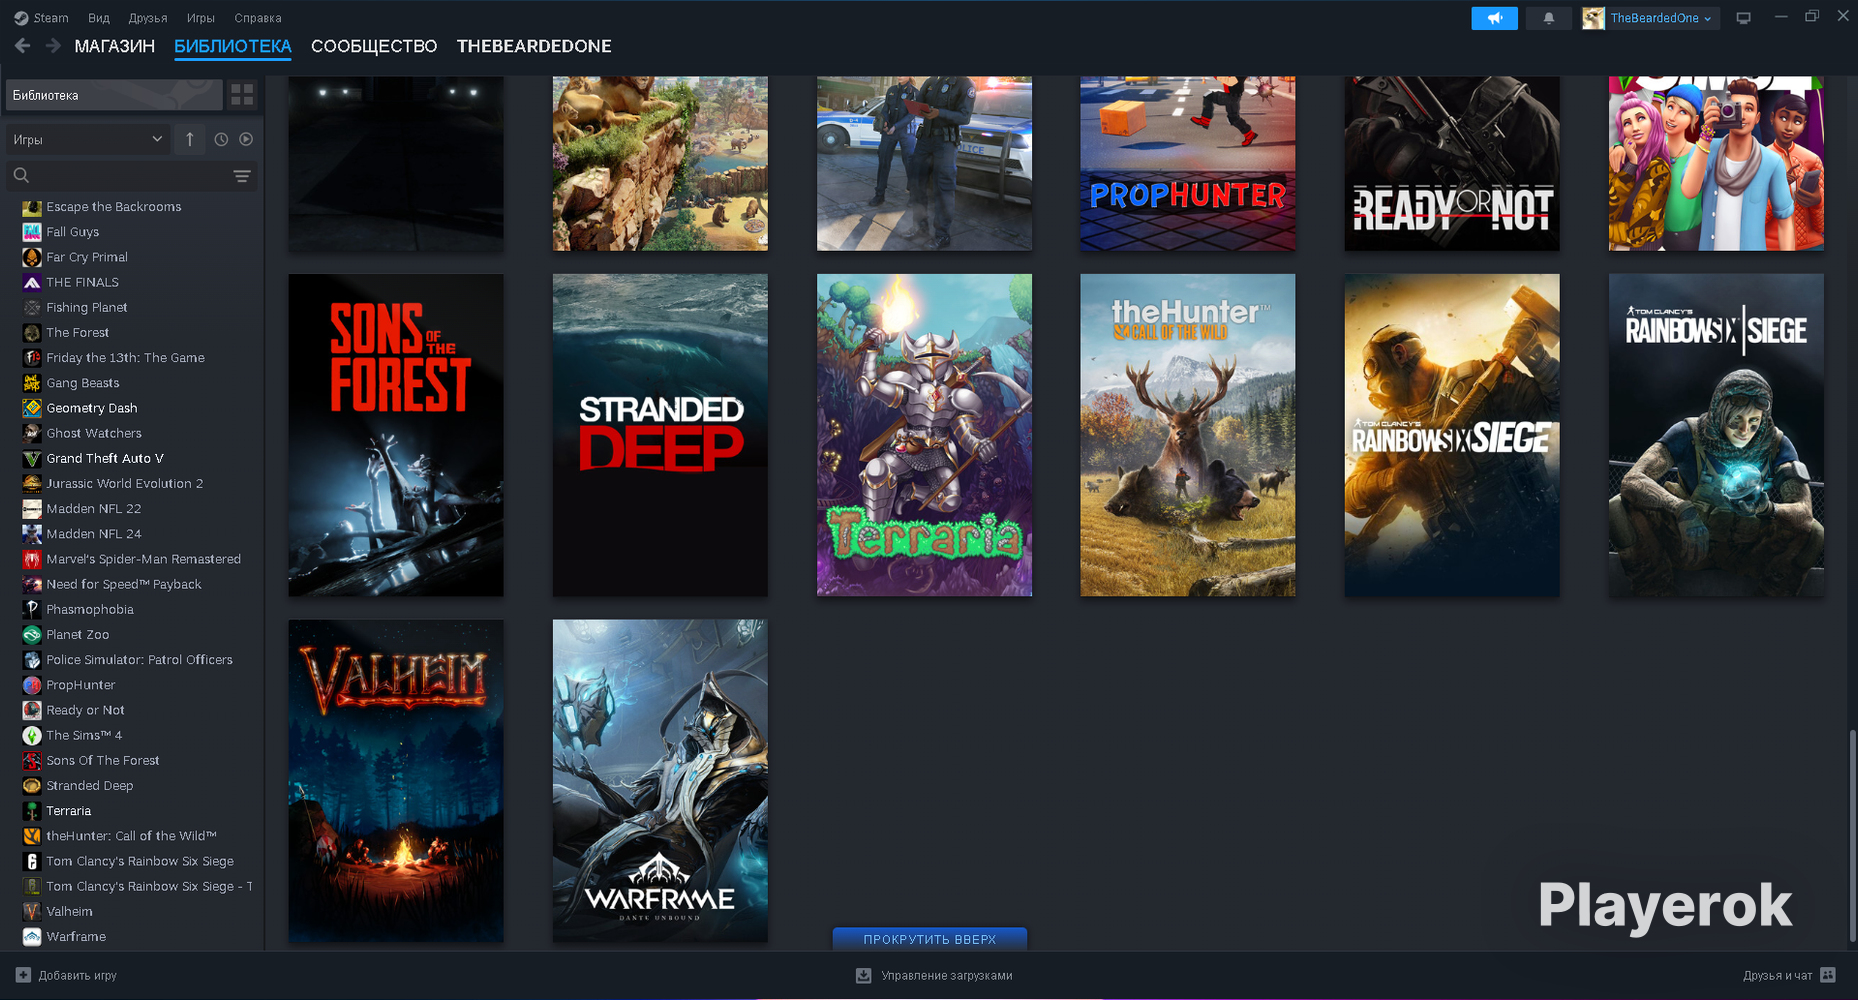Open the notifications bell
Viewport: 1858px width, 1000px height.
pos(1548,18)
